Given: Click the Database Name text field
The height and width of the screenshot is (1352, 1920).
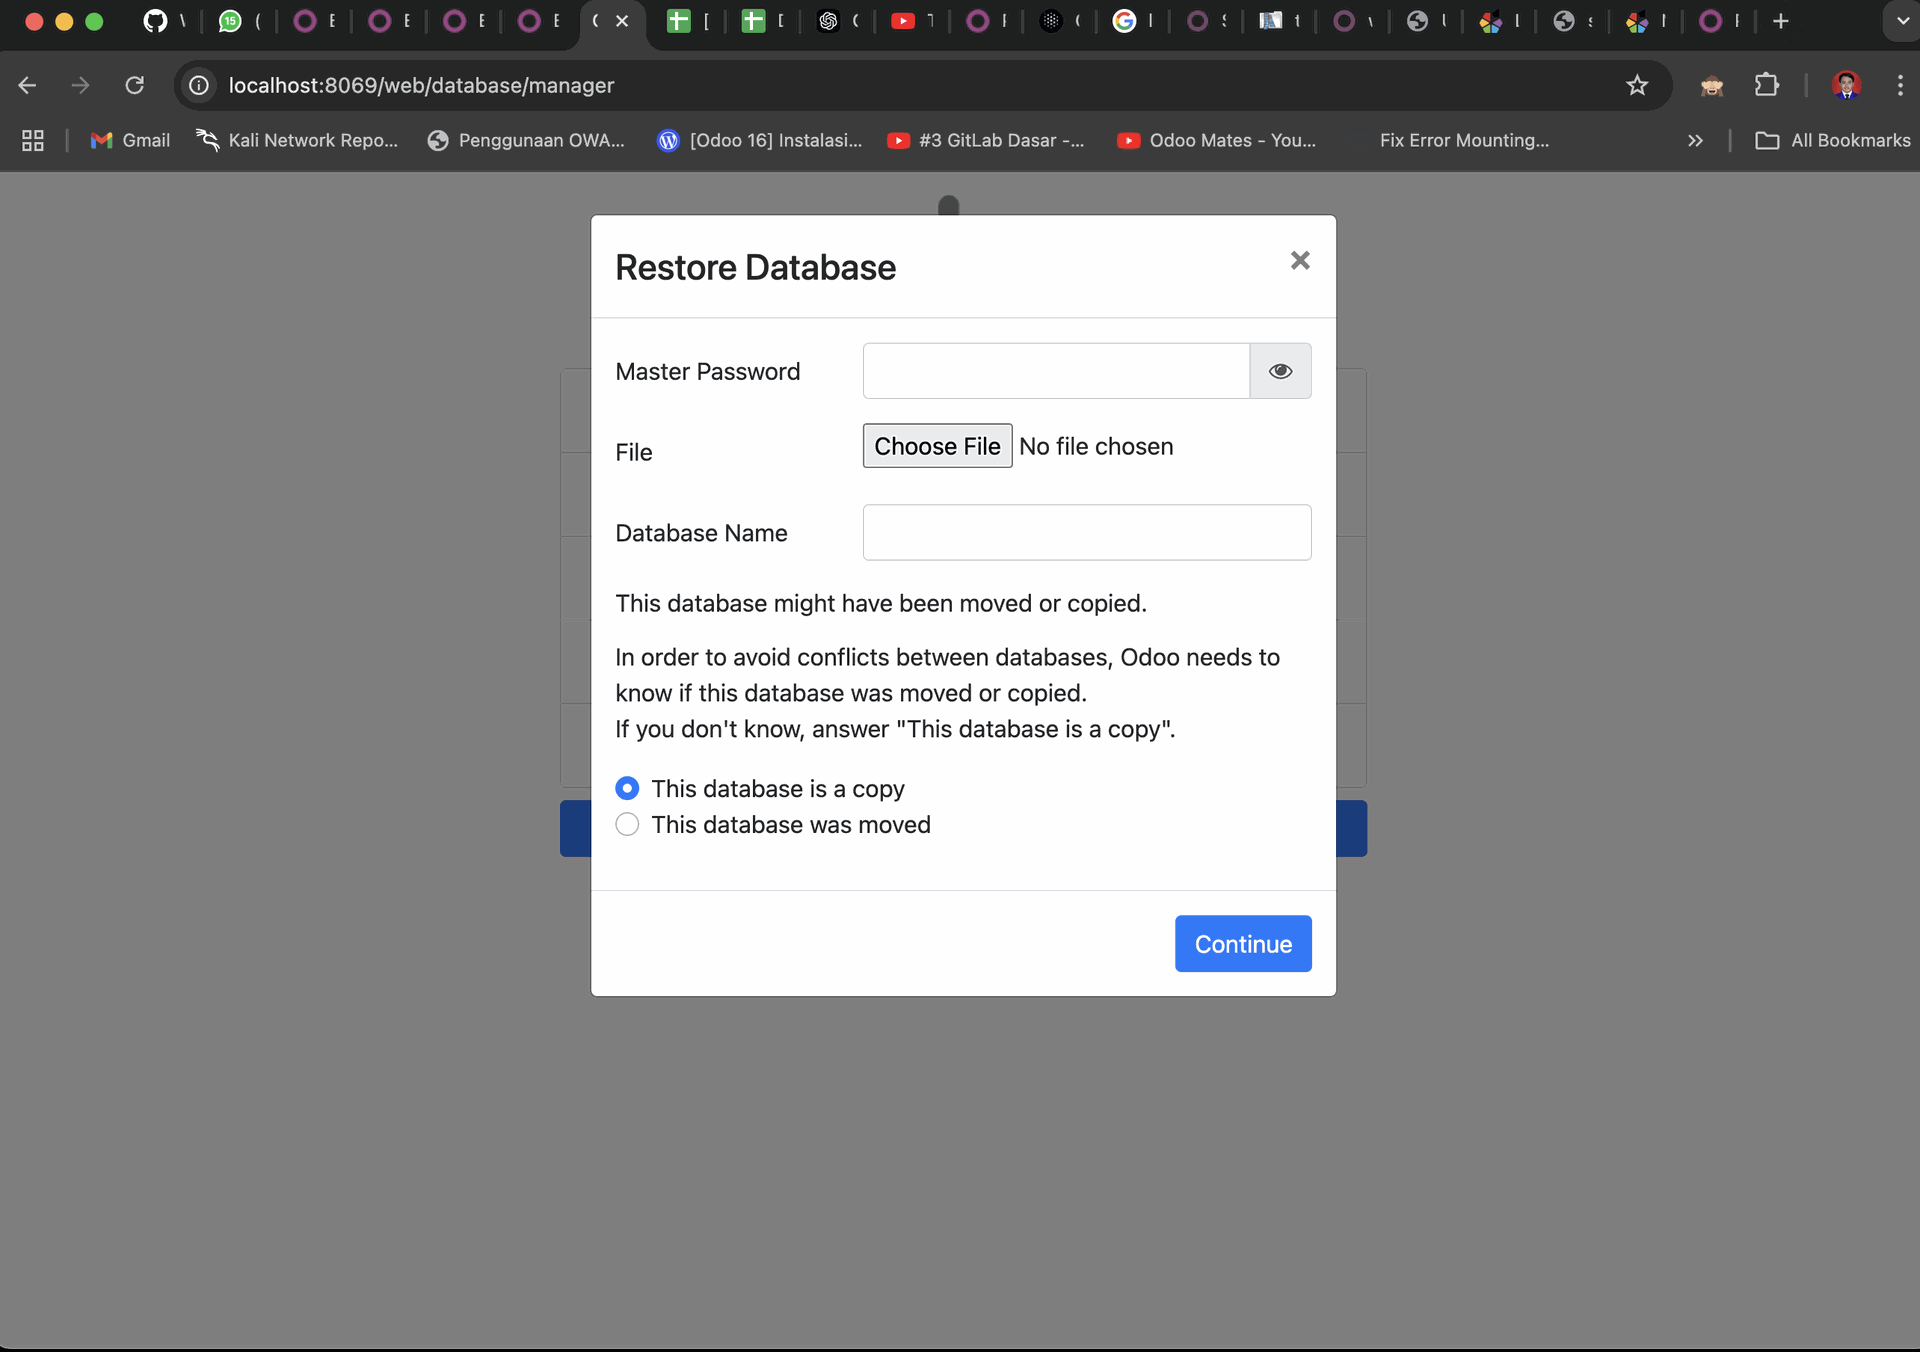Looking at the screenshot, I should 1086,533.
